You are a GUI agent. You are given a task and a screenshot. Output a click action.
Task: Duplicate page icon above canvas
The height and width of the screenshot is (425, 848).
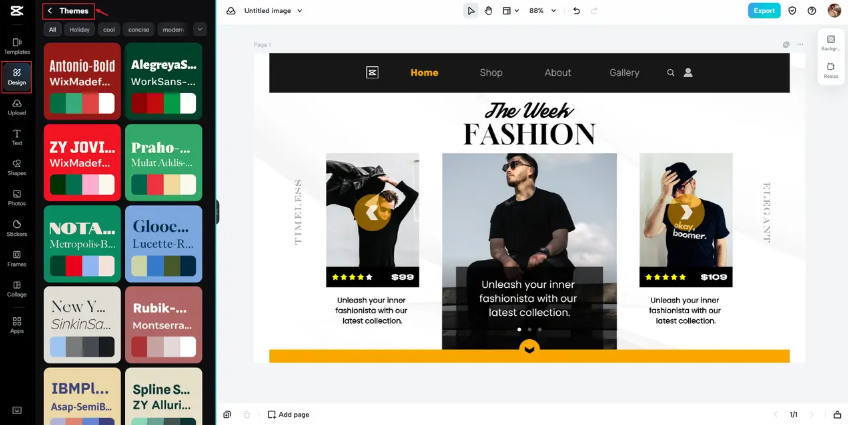(786, 44)
